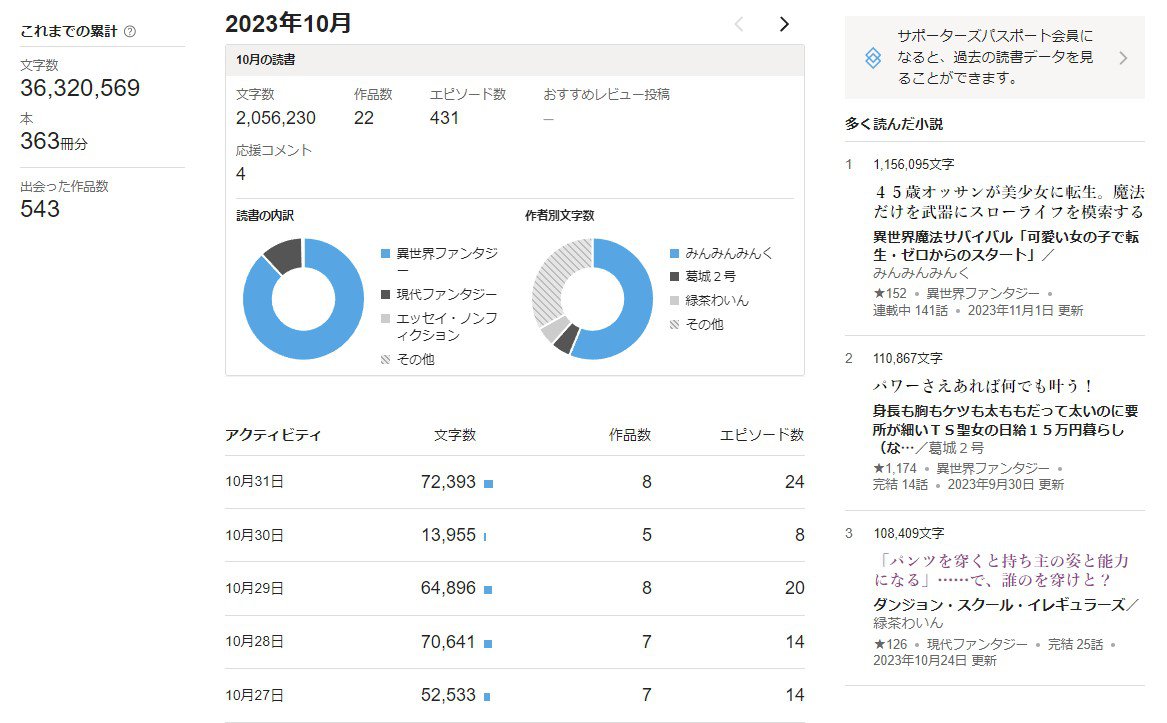This screenshot has height=723, width=1167.
Task: Select the 10月31日 activity row
Action: click(x=514, y=482)
